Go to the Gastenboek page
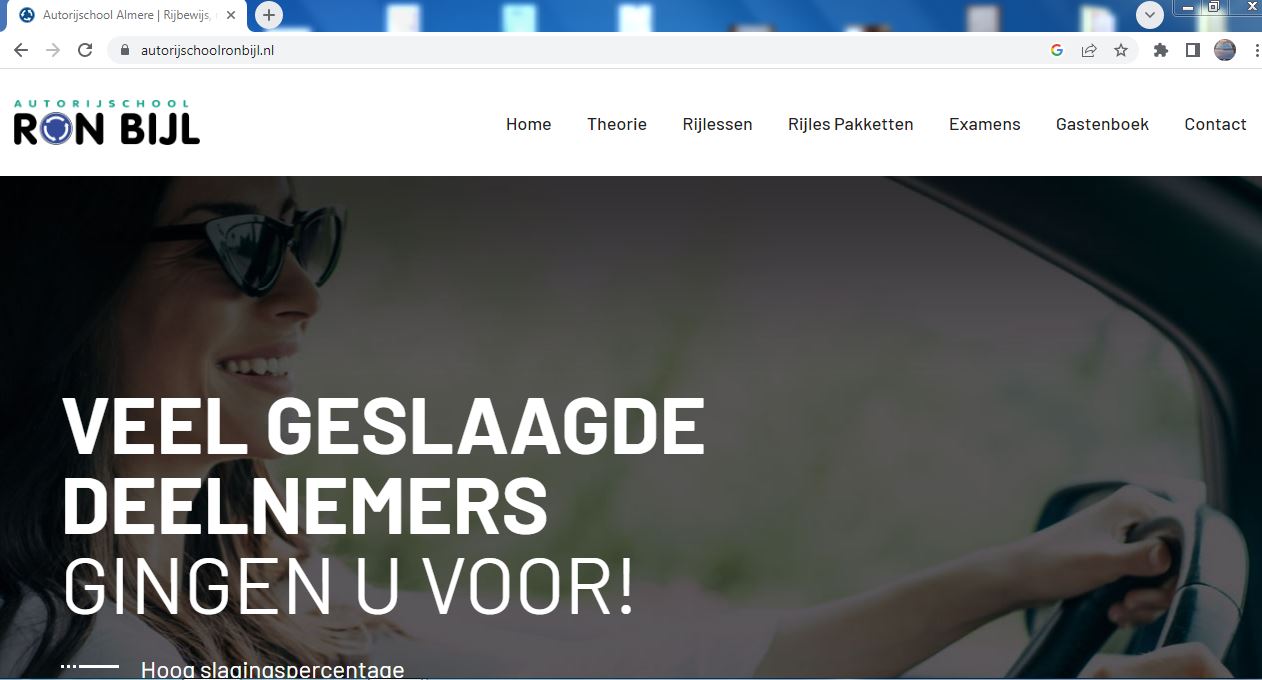The width and height of the screenshot is (1262, 680). 1102,124
